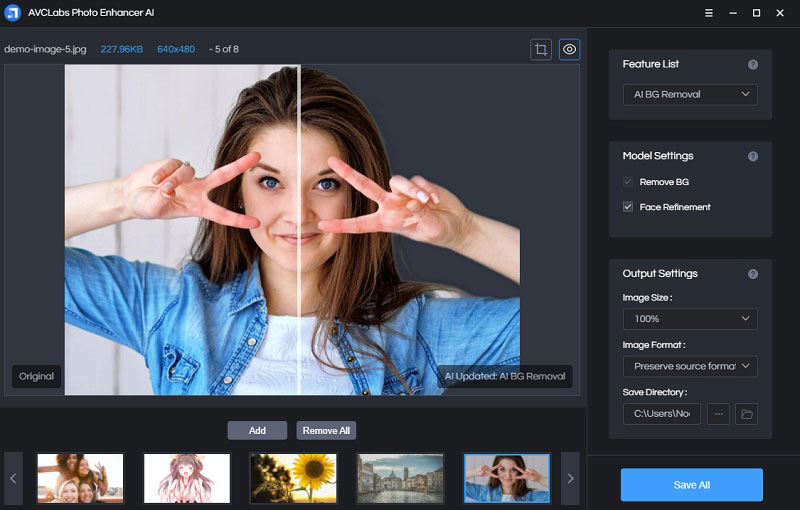This screenshot has height=510, width=800.
Task: Click the Remove All button
Action: click(326, 430)
